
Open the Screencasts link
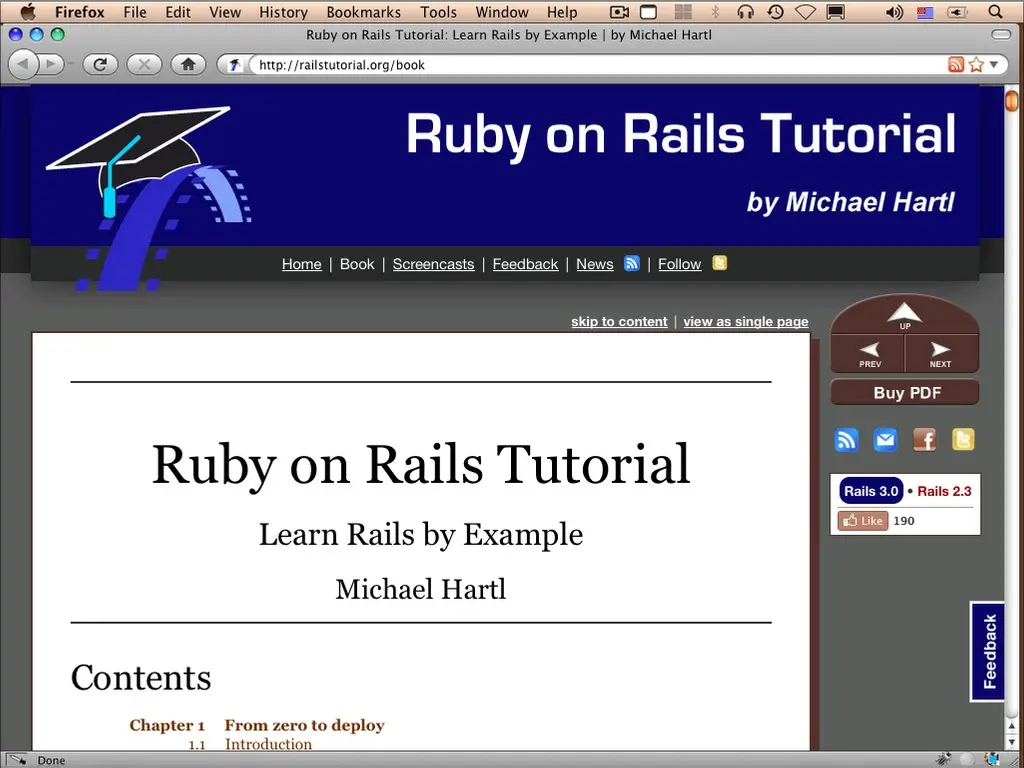click(x=434, y=264)
